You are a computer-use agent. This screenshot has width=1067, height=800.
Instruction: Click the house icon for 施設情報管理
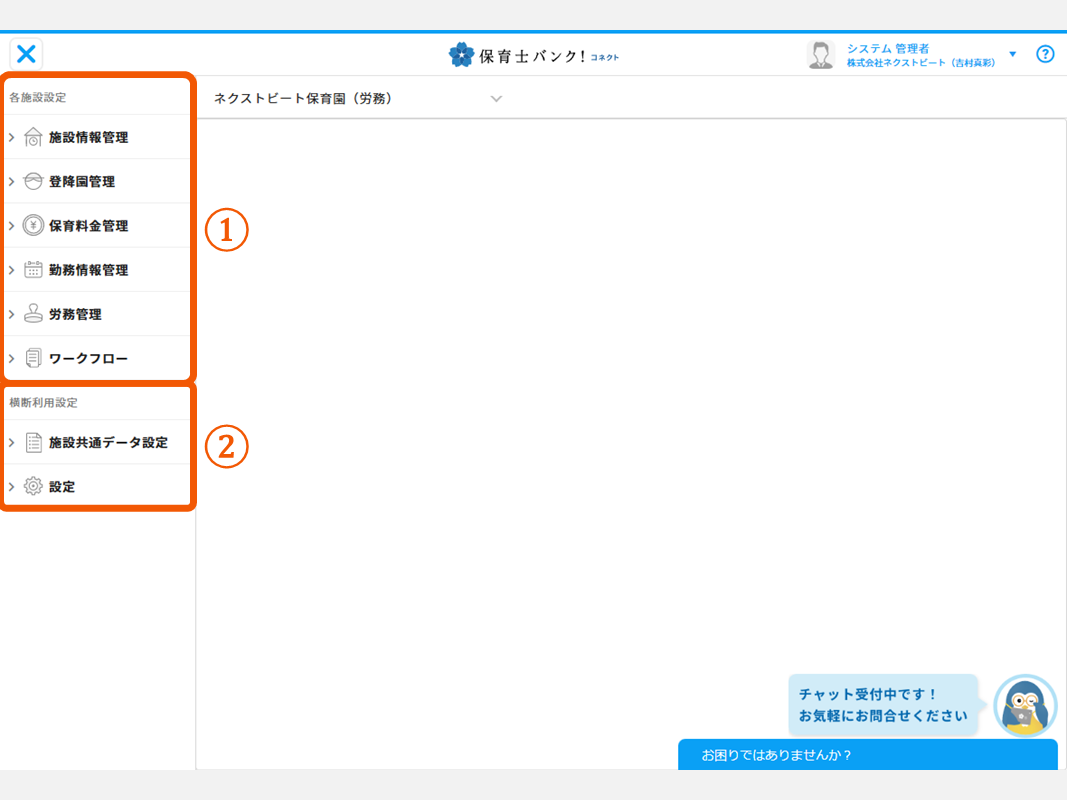[33, 138]
